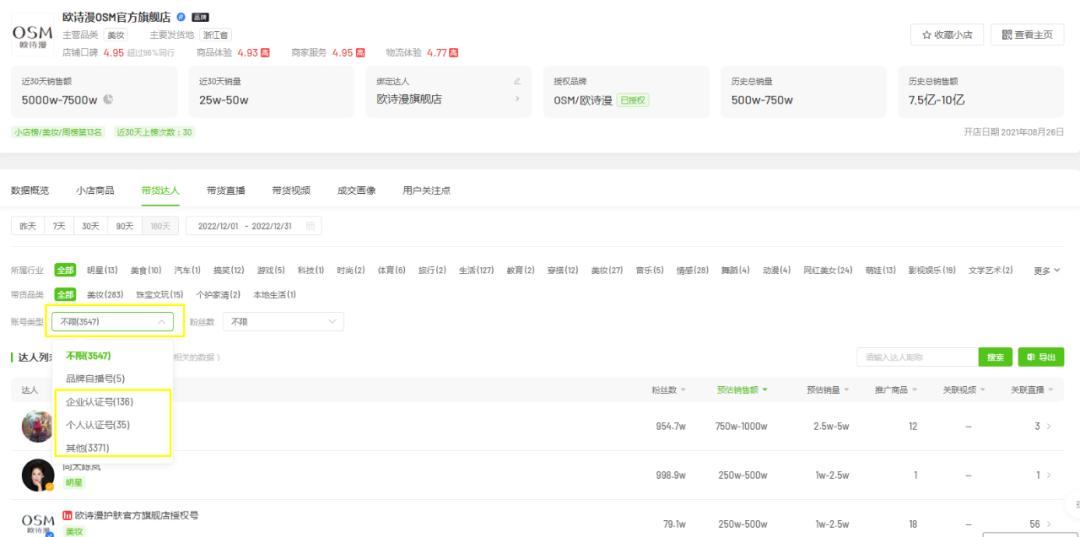Viewport: 1080px width, 537px height.
Task: Click the arrow at end of first row
Action: tap(1048, 427)
